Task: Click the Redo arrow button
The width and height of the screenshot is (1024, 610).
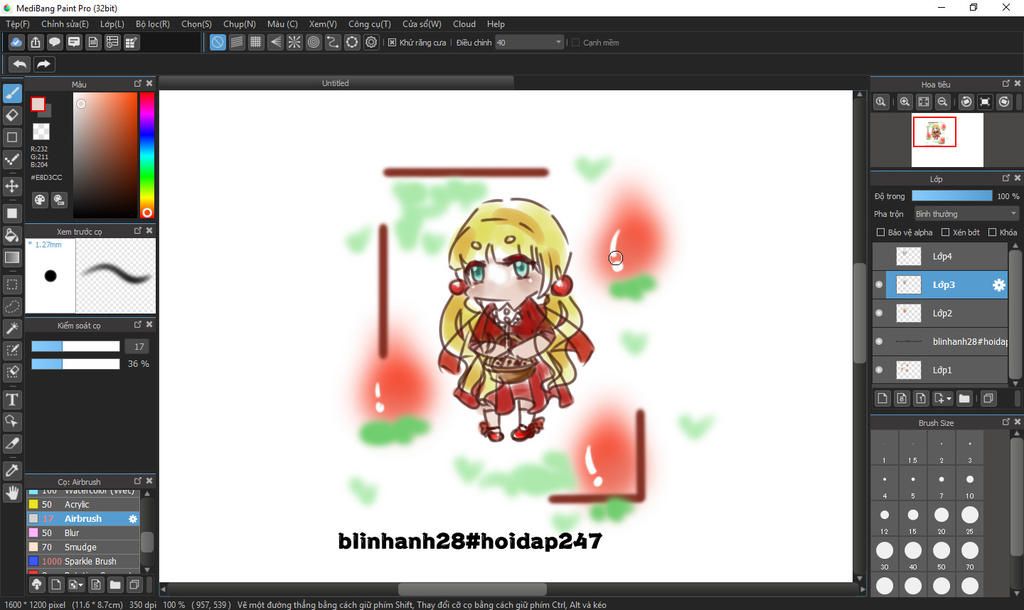Action: click(x=44, y=64)
